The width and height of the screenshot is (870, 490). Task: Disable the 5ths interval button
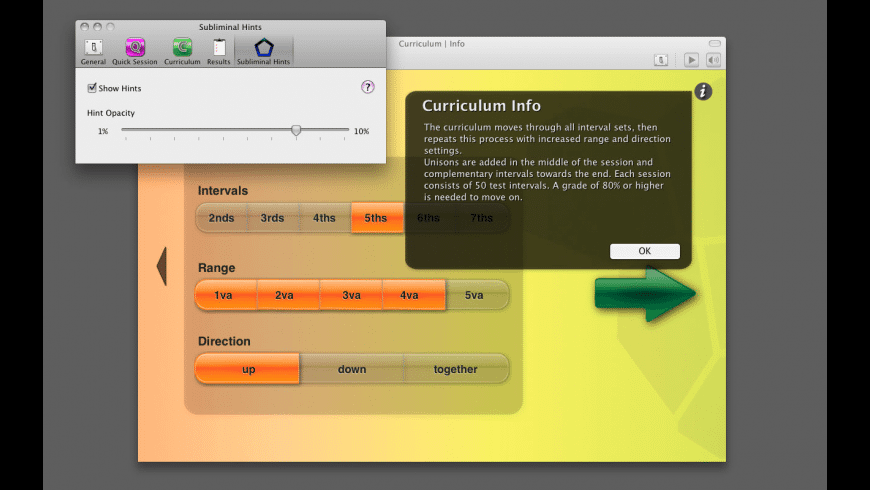[376, 218]
